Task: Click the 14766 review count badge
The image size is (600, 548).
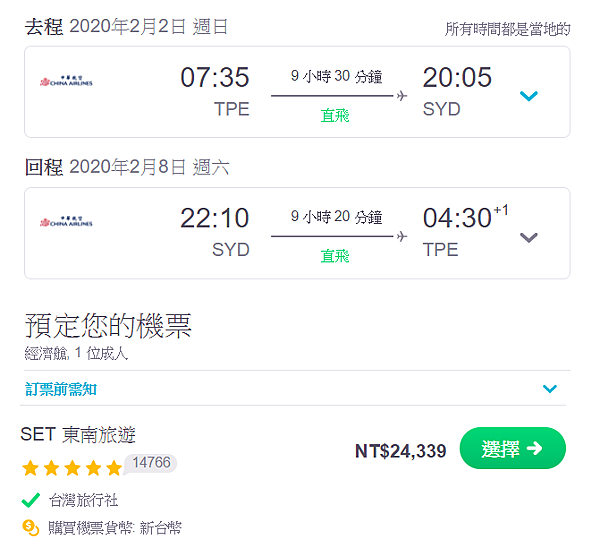Action: coord(150,463)
